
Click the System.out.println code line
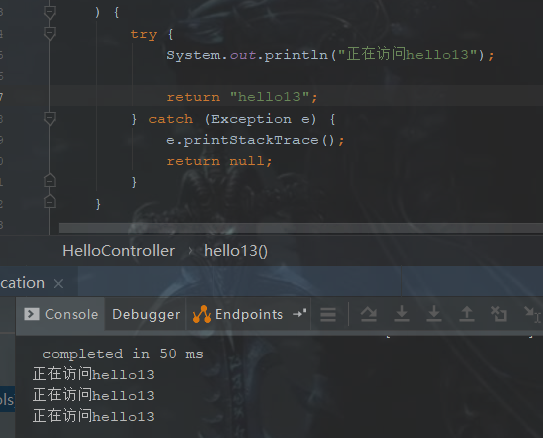[330, 55]
